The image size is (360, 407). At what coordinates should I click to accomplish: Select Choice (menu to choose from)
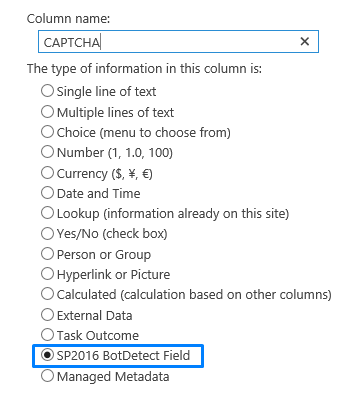47,132
